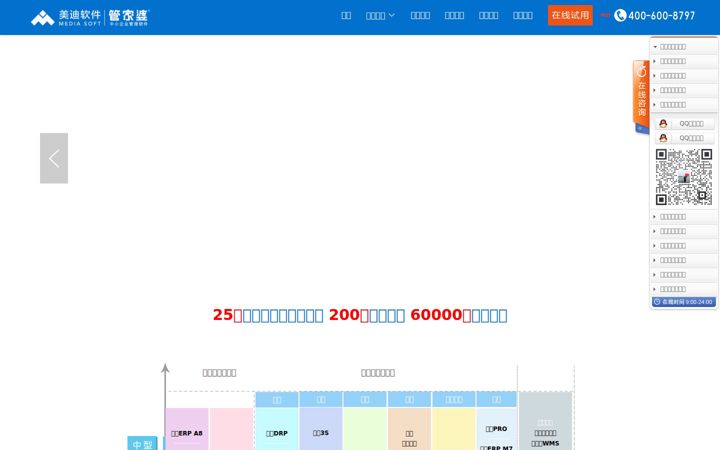Open the ERP A8 product cell
720x450 pixels.
[x=187, y=429]
